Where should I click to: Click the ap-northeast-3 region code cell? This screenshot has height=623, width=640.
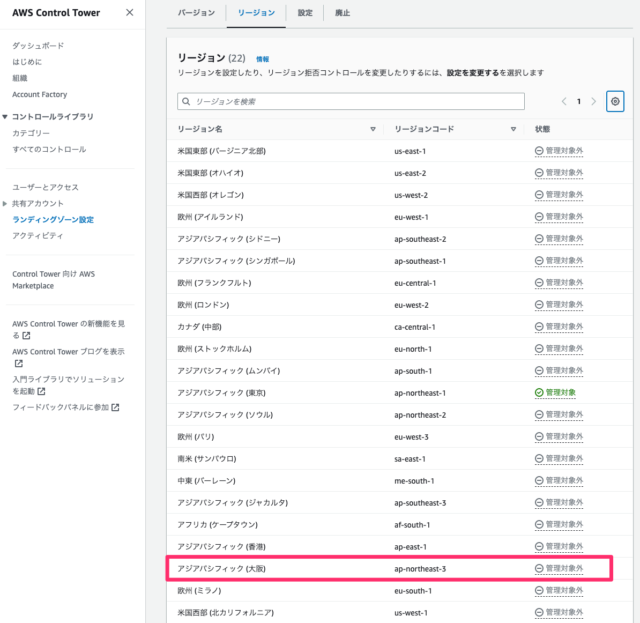pos(420,569)
